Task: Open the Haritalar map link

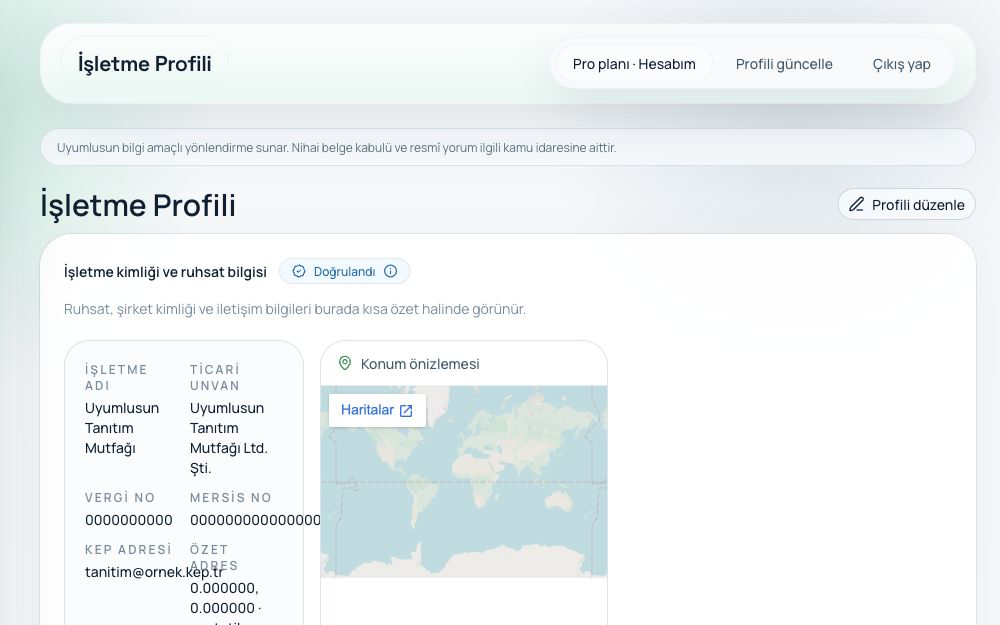Action: point(377,410)
